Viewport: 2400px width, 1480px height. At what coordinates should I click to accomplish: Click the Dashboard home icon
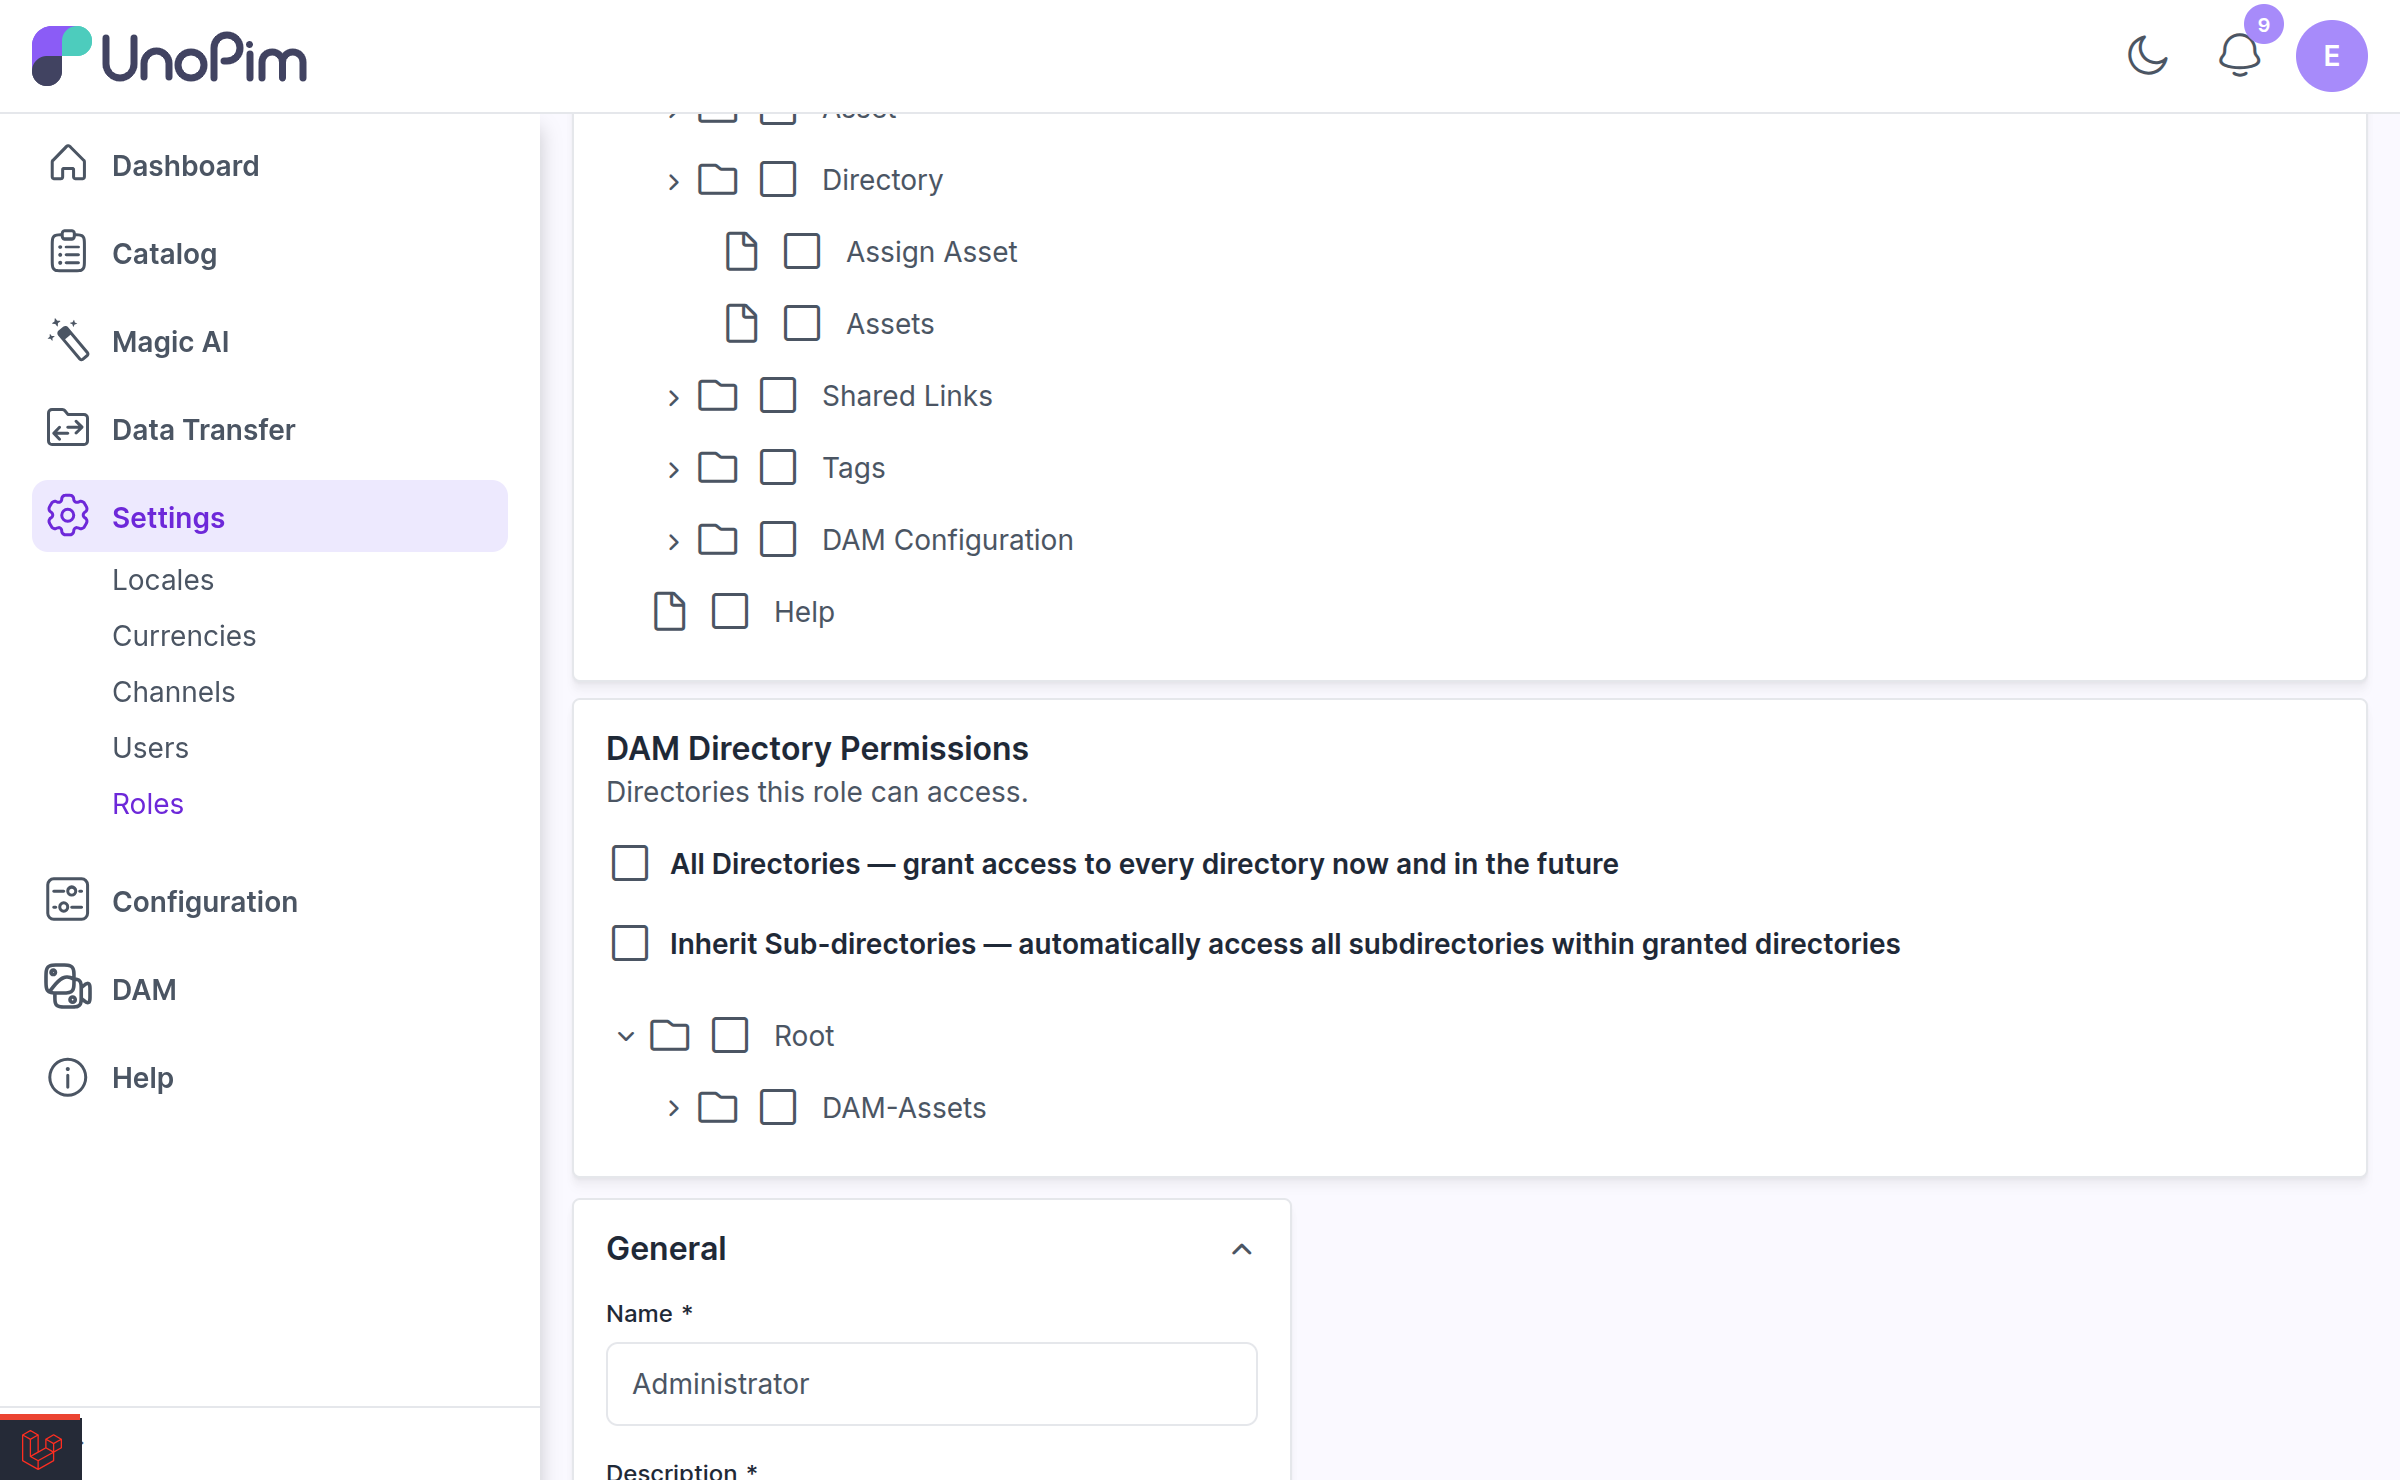[68, 165]
